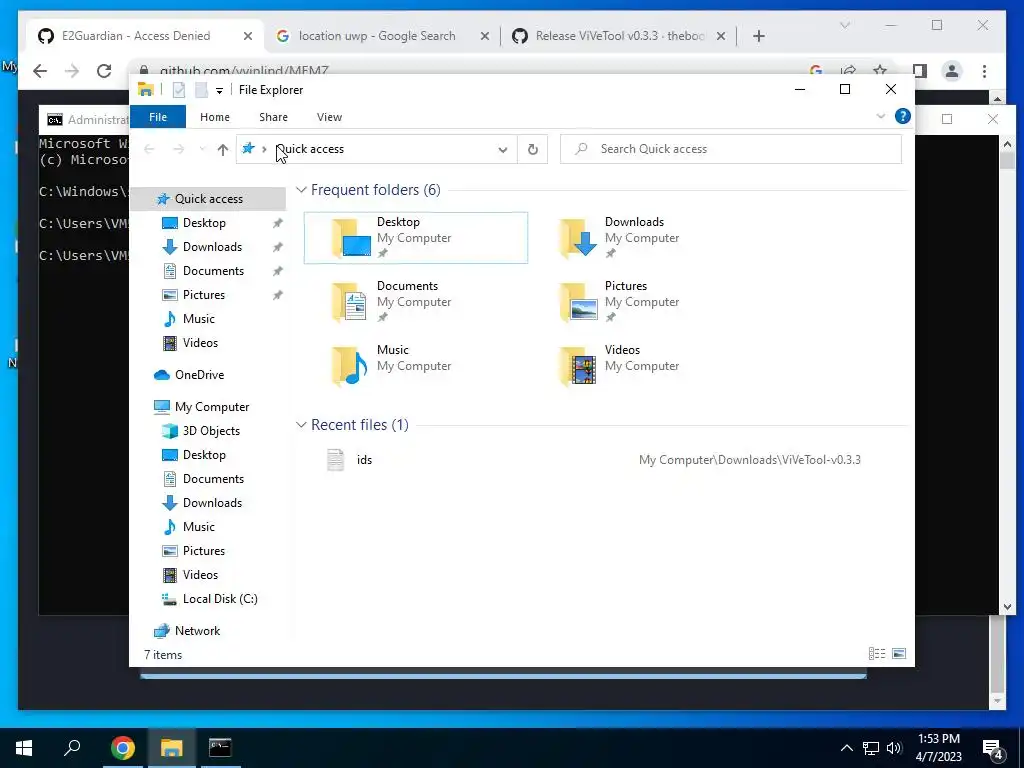
Task: Select Network in the navigation pane
Action: [197, 631]
